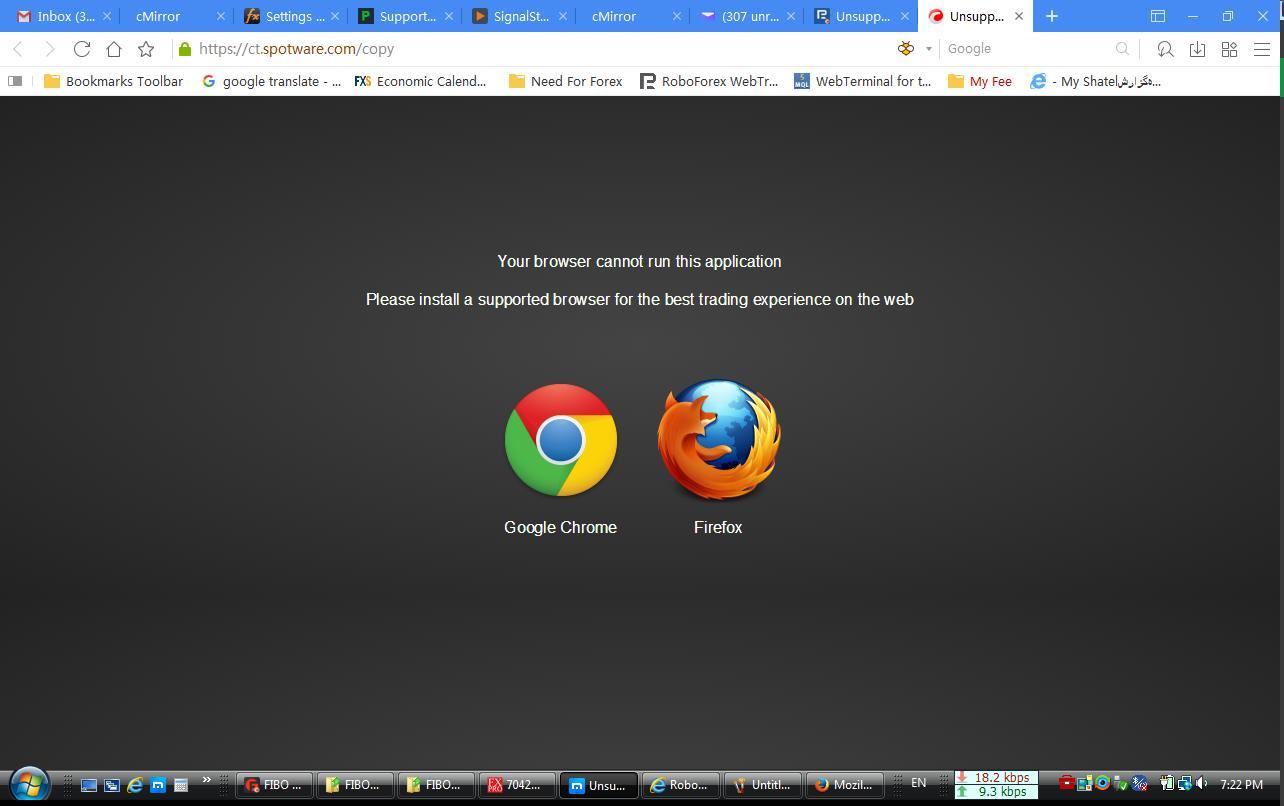The height and width of the screenshot is (806, 1284).
Task: Open the 7042 FxPro taskbar window
Action: tap(517, 785)
